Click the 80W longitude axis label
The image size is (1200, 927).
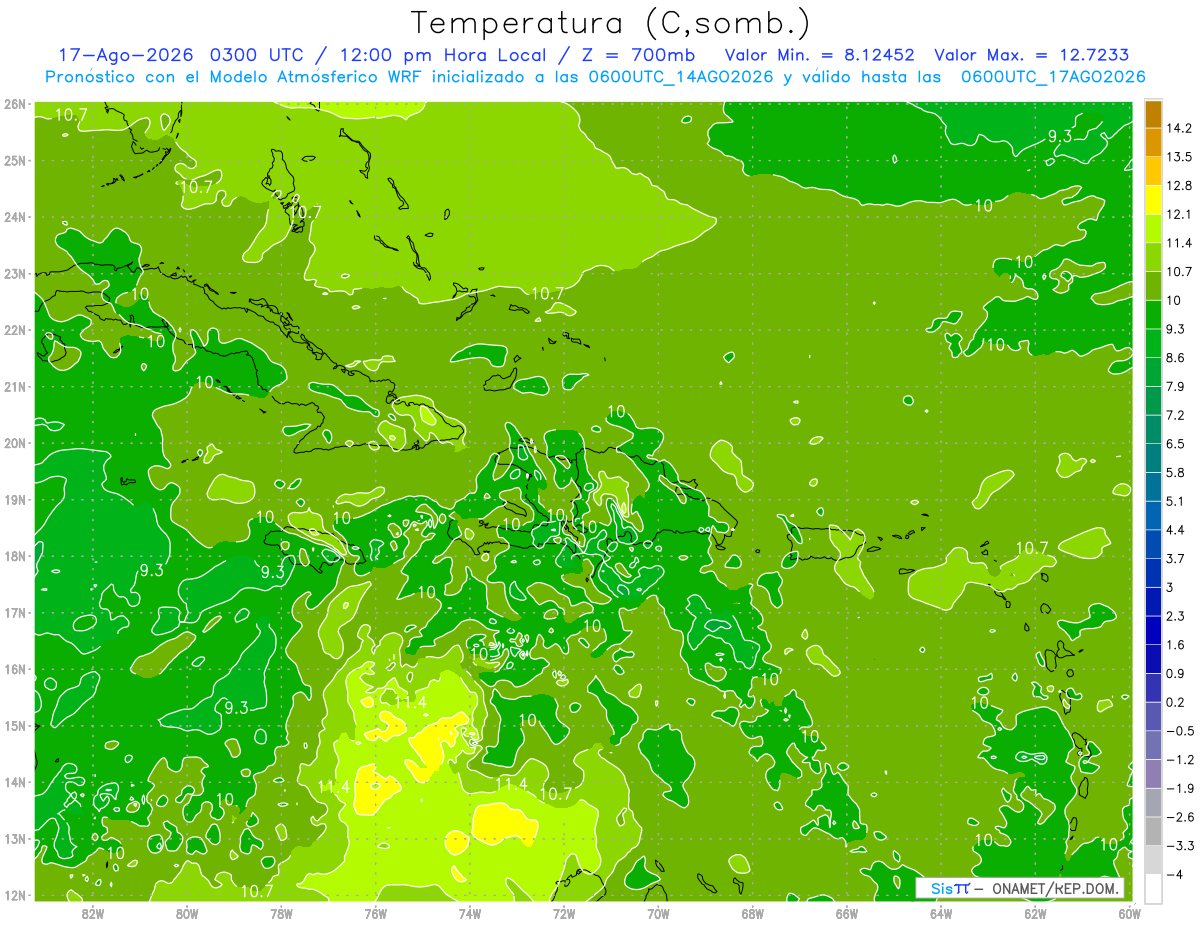pos(187,913)
